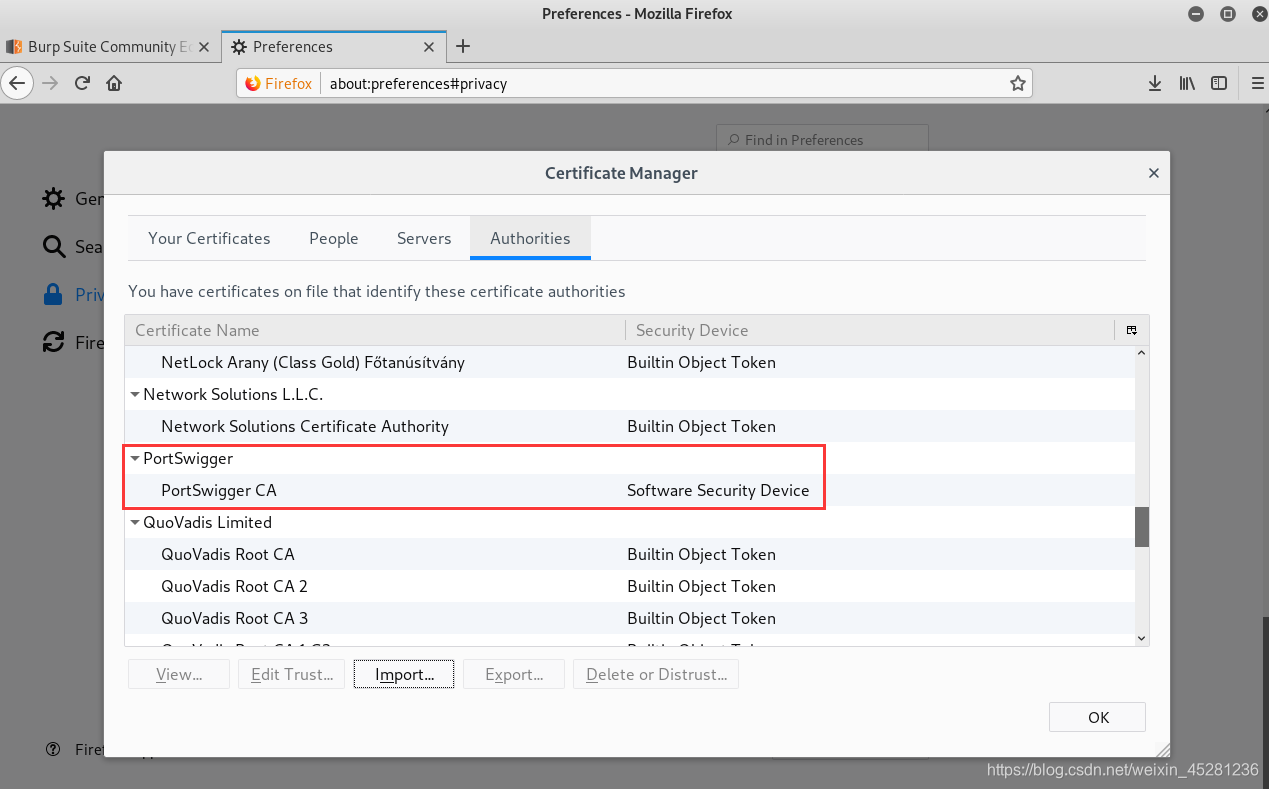The image size is (1269, 789).
Task: Click the Software Security Device cell
Action: 718,490
